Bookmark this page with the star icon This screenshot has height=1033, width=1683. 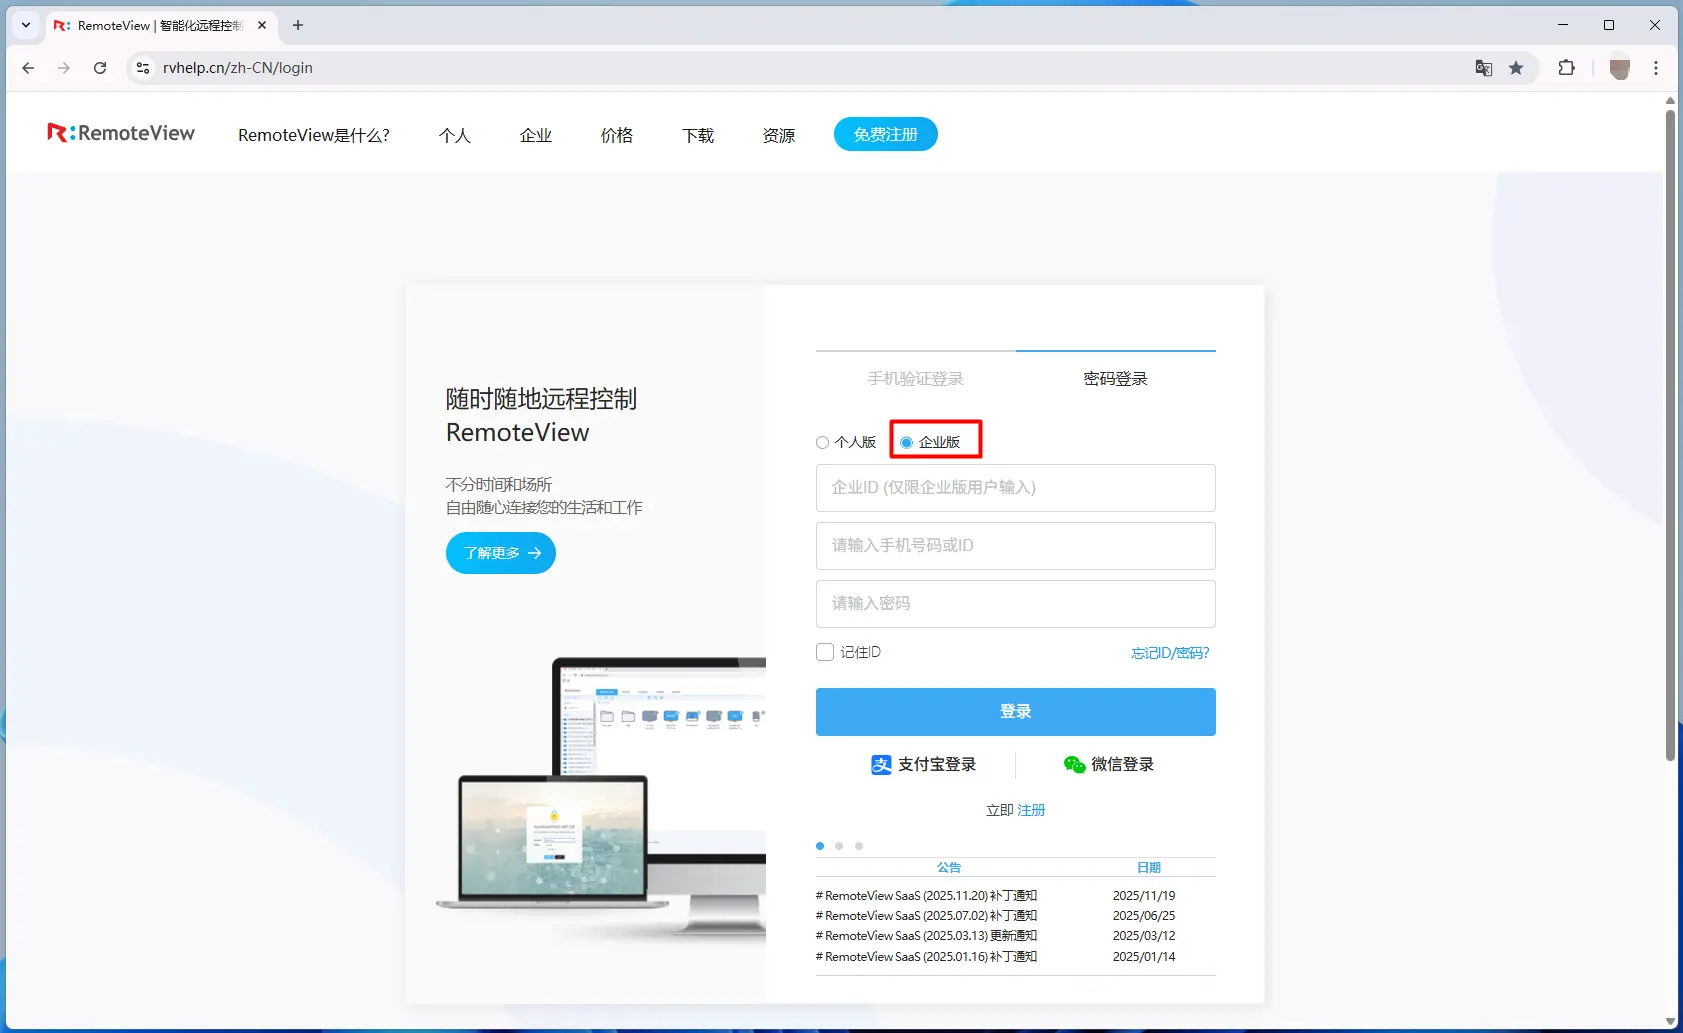pyautogui.click(x=1518, y=68)
